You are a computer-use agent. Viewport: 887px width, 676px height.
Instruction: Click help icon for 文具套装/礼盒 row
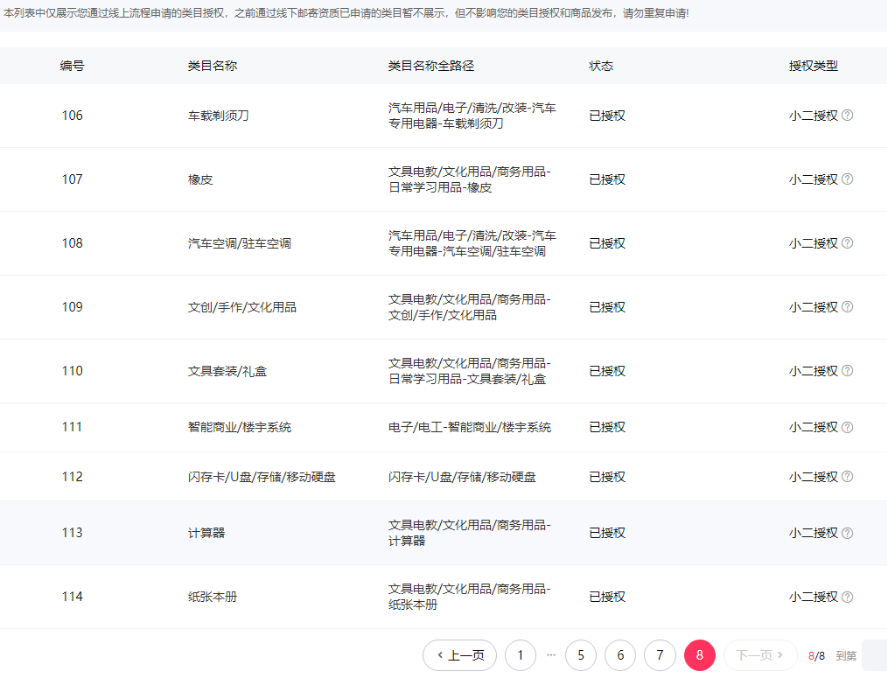pyautogui.click(x=847, y=371)
